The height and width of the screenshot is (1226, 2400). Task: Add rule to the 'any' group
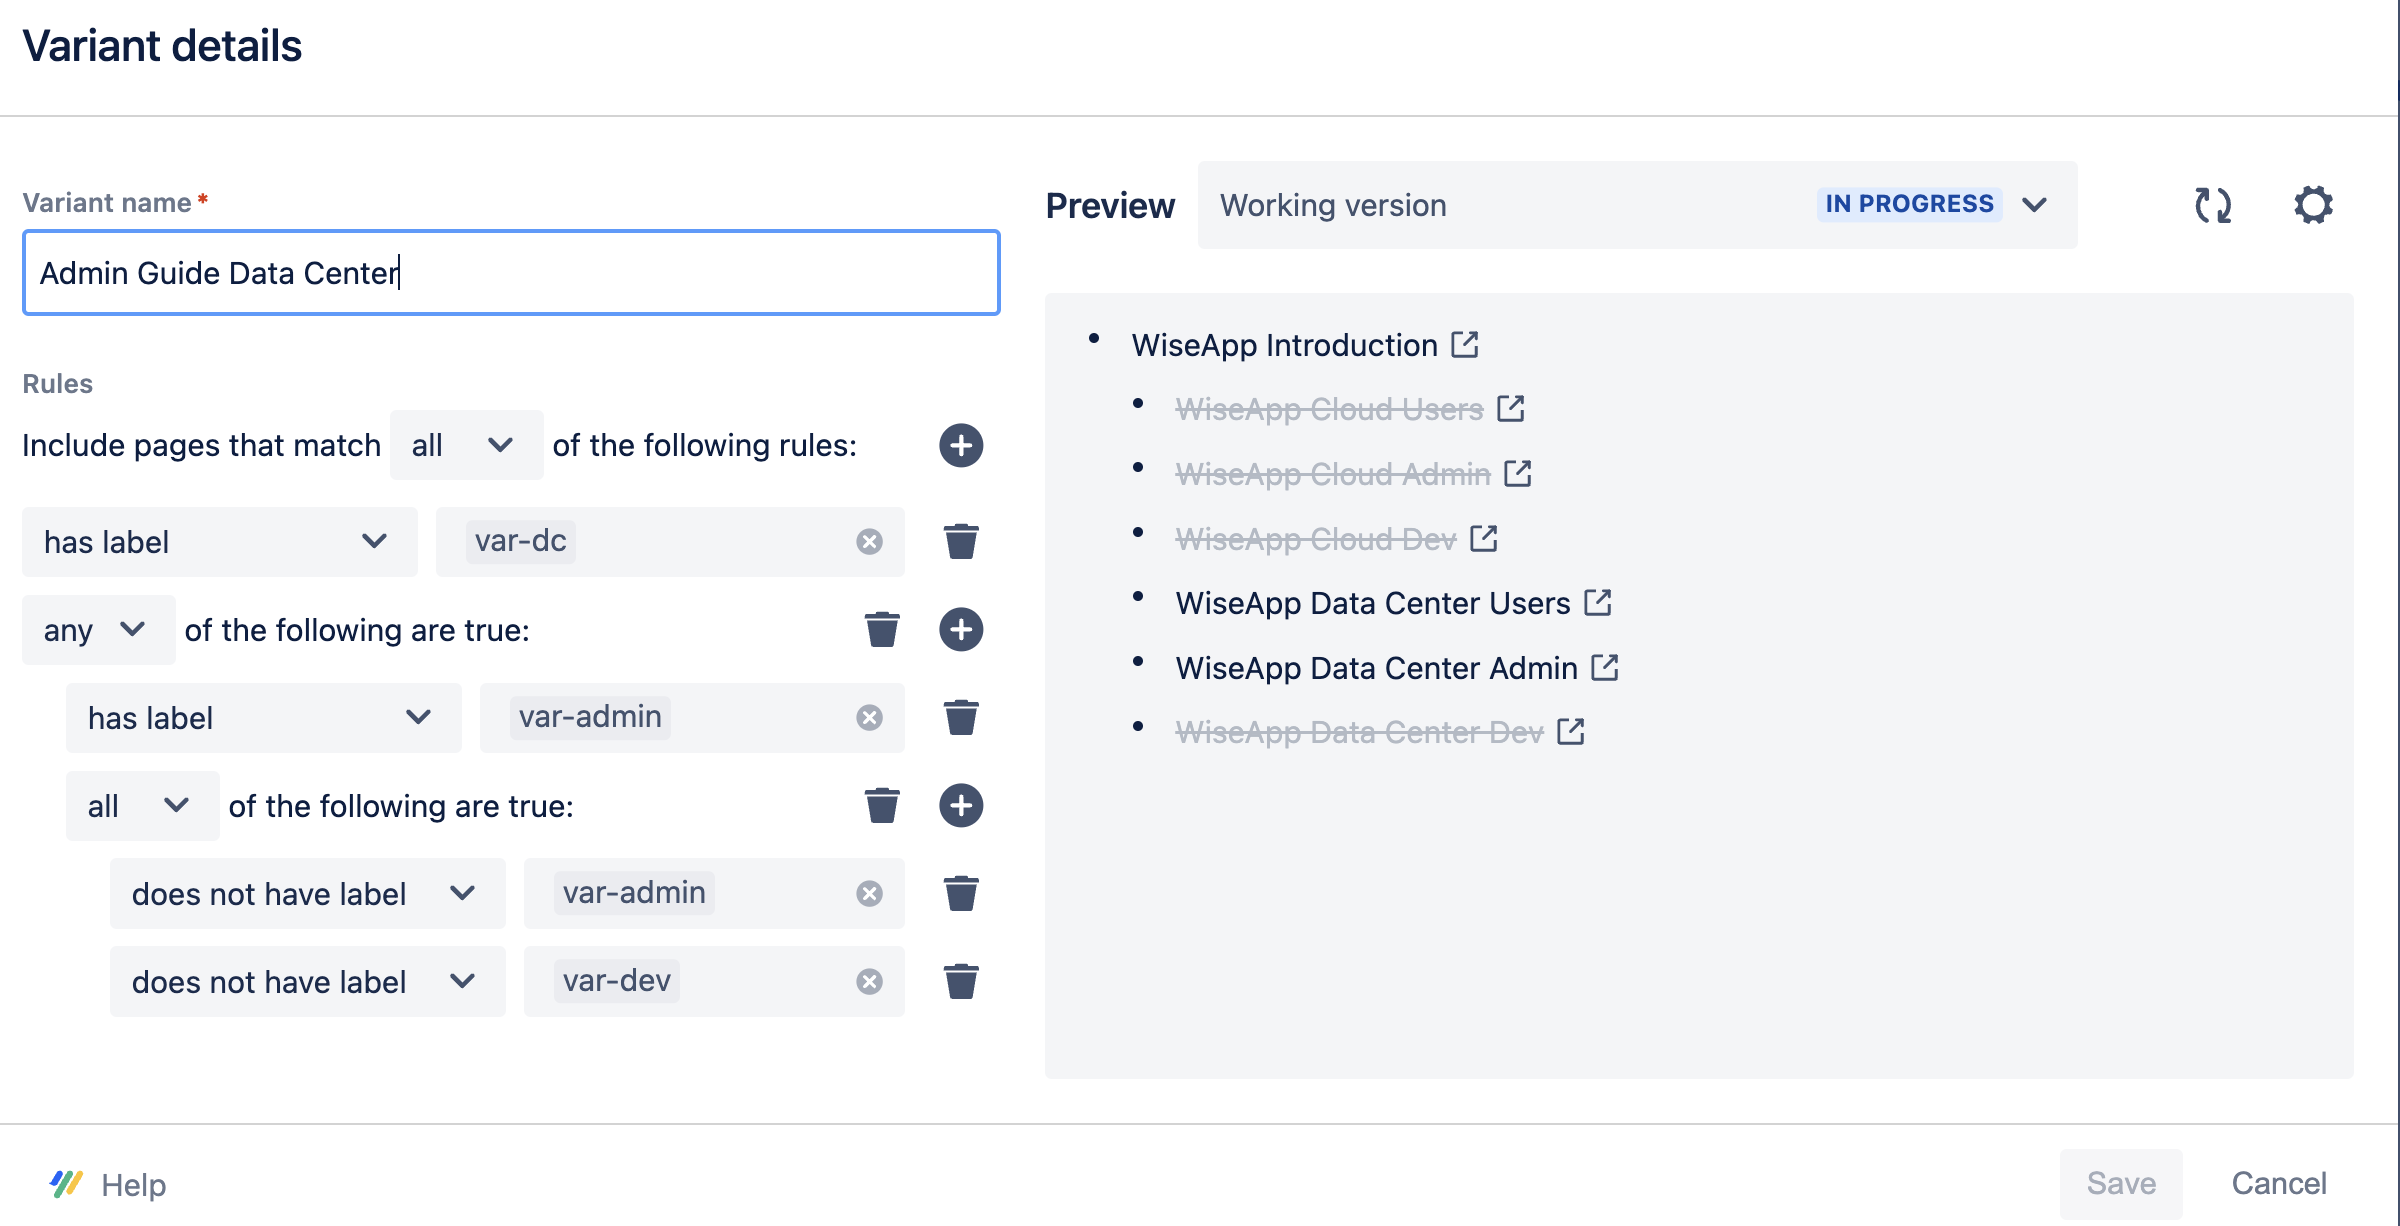960,630
